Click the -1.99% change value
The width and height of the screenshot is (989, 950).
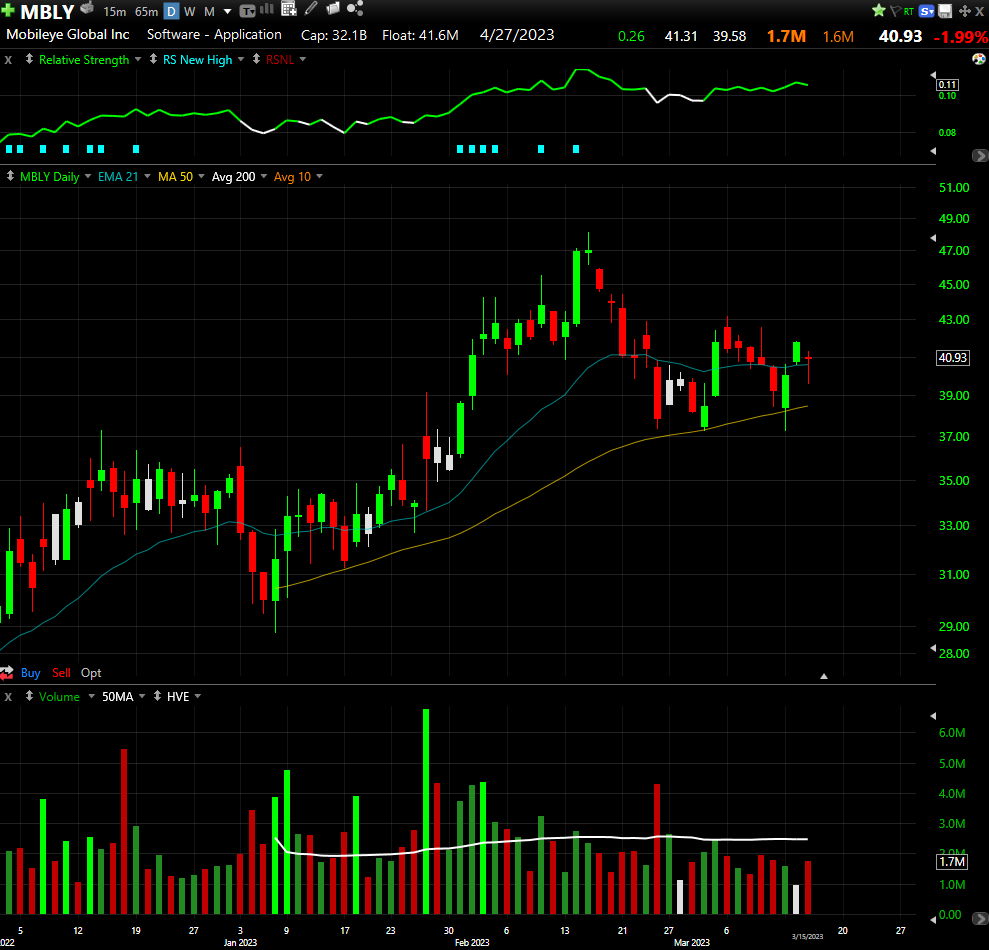(961, 37)
